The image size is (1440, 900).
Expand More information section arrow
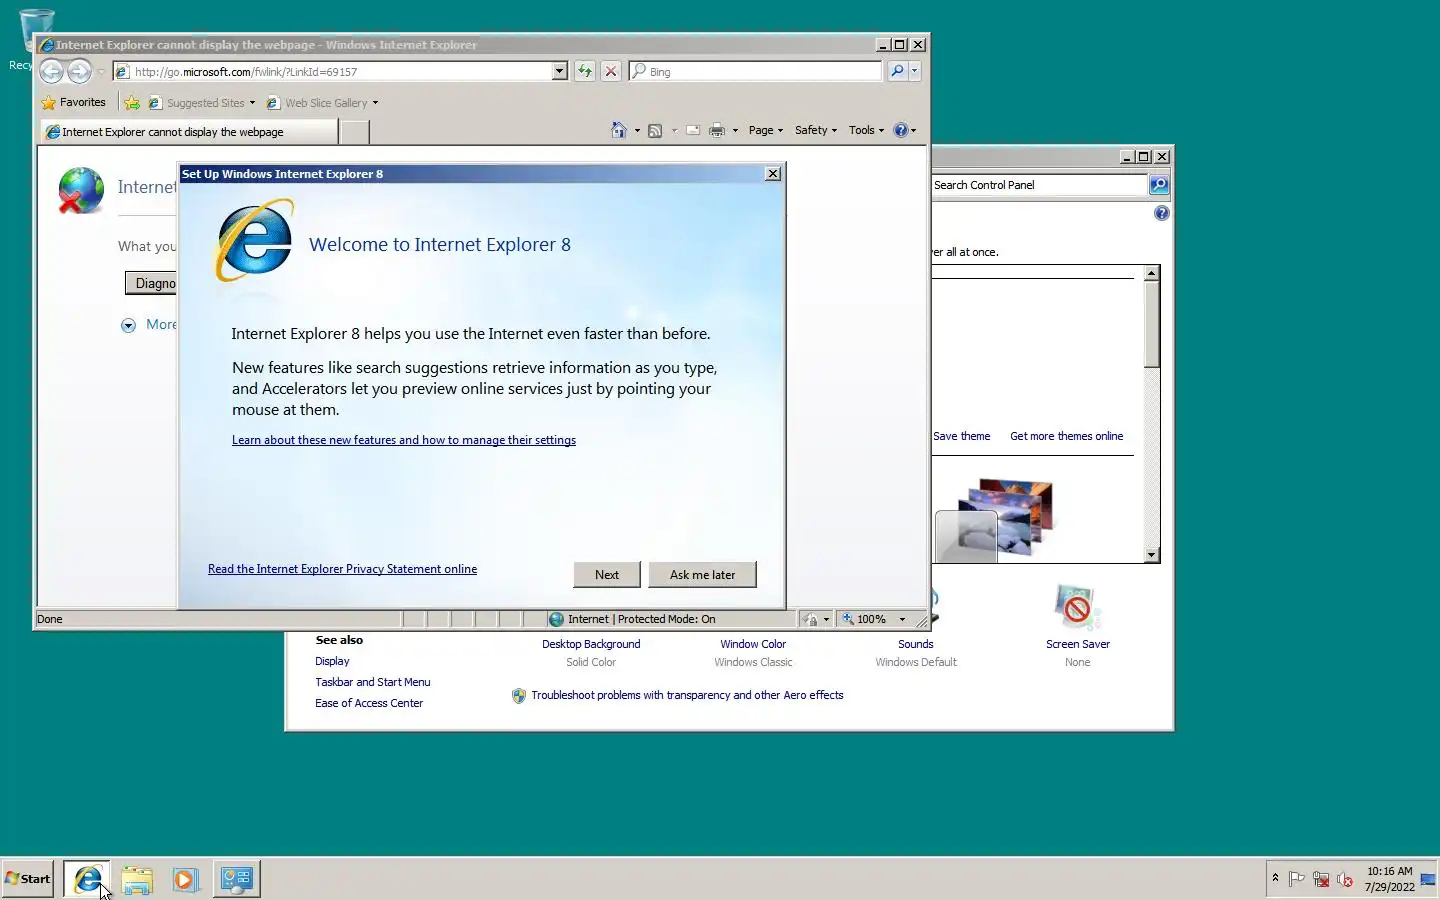(x=128, y=325)
